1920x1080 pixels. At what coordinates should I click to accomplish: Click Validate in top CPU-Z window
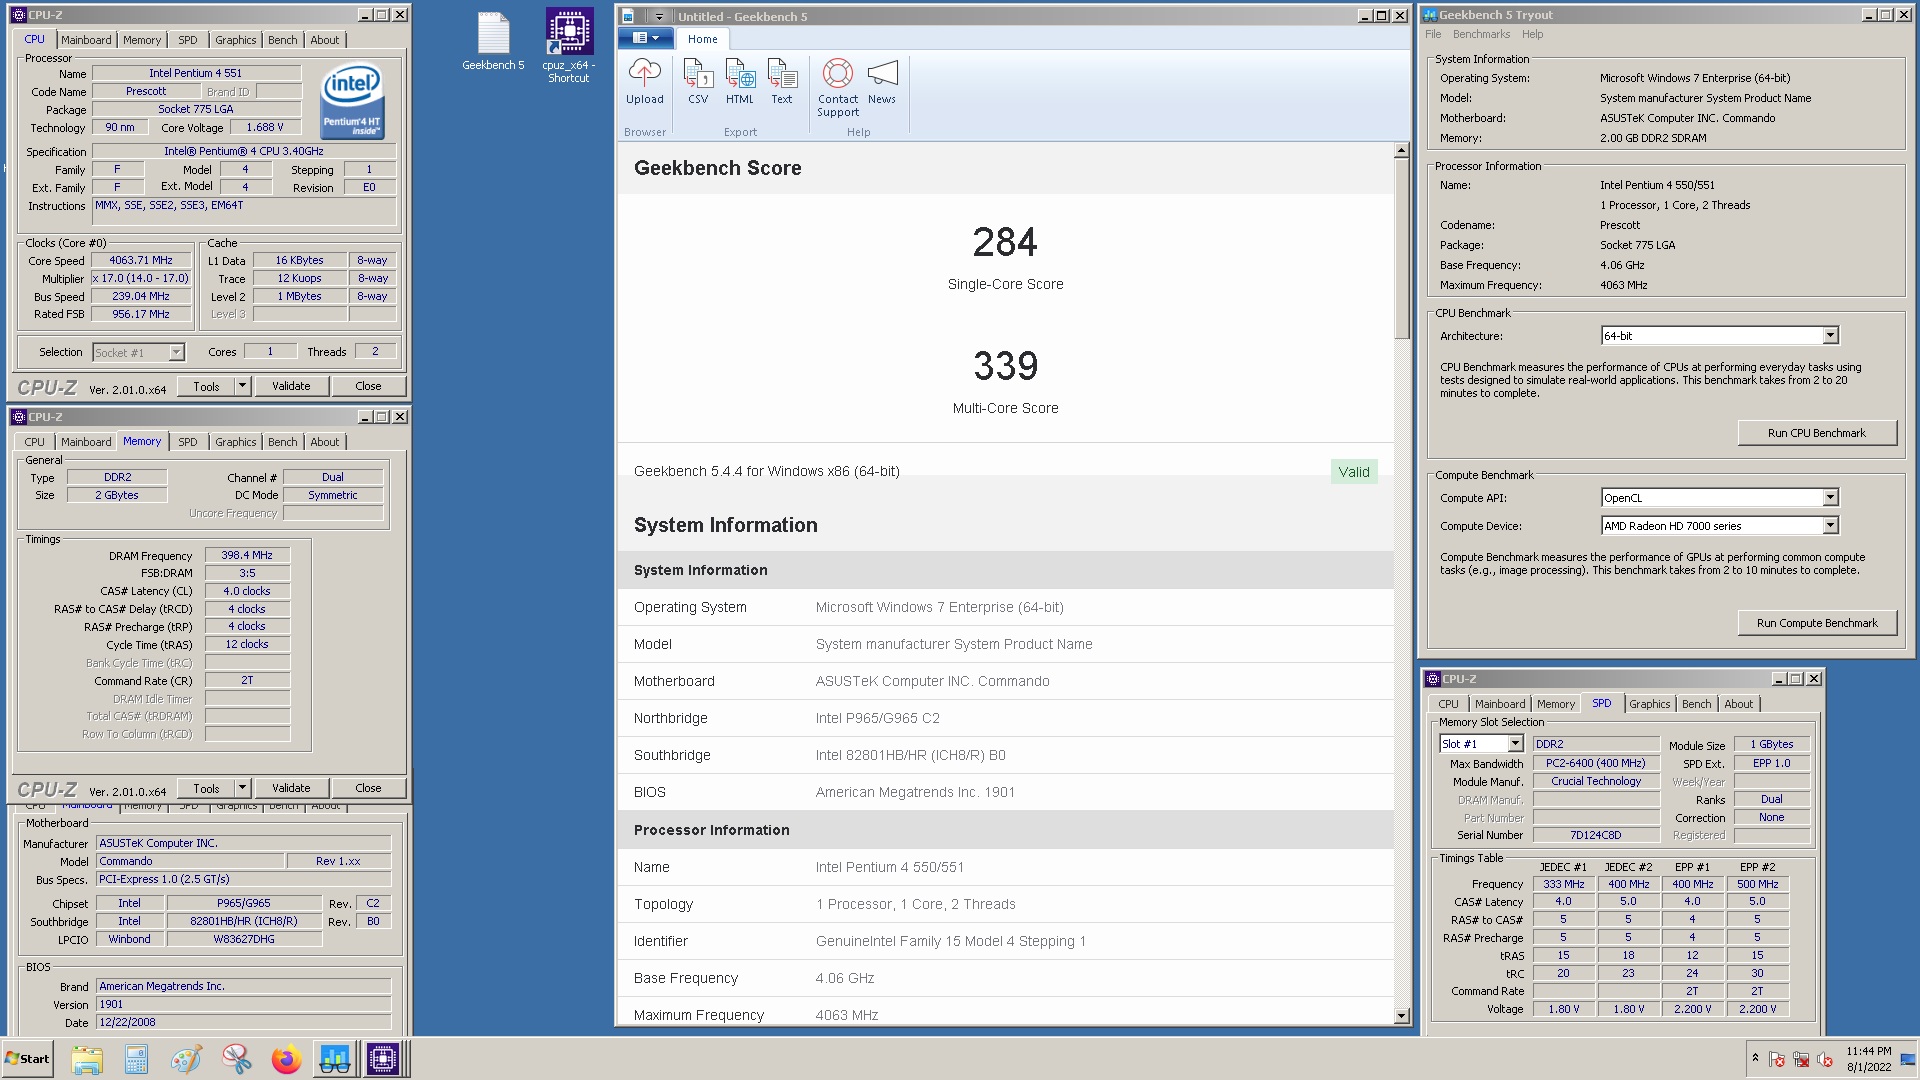point(291,386)
